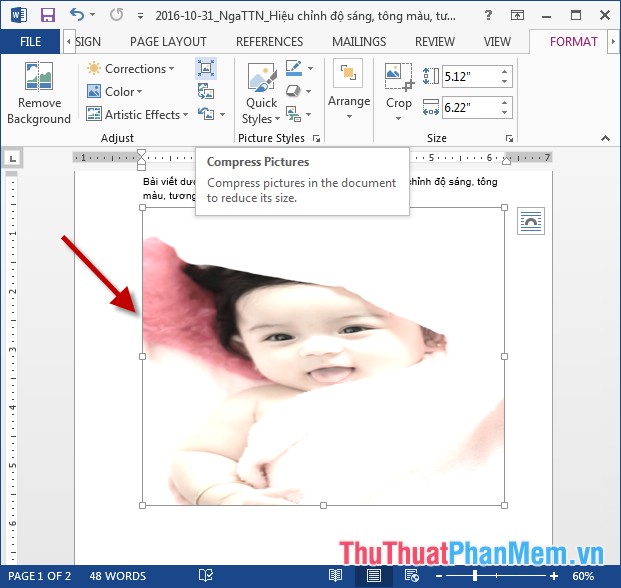Open the Arrange menu
Screen dimensions: 621x588
(x=349, y=91)
